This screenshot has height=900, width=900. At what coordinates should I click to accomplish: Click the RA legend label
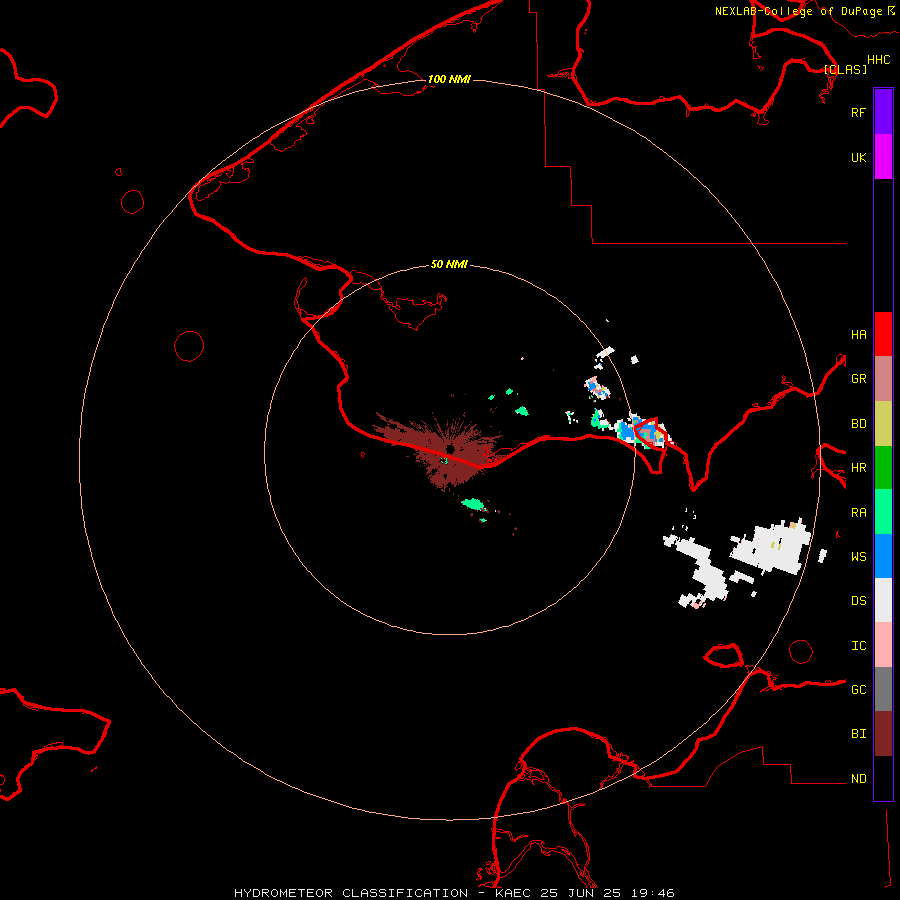coord(858,513)
